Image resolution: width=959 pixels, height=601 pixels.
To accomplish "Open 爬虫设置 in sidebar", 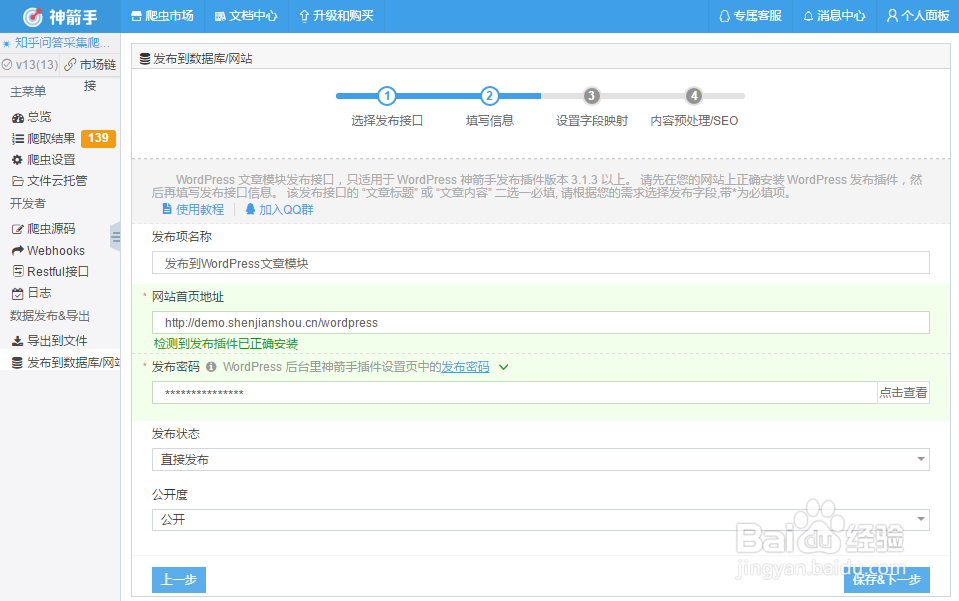I will click(x=43, y=160).
